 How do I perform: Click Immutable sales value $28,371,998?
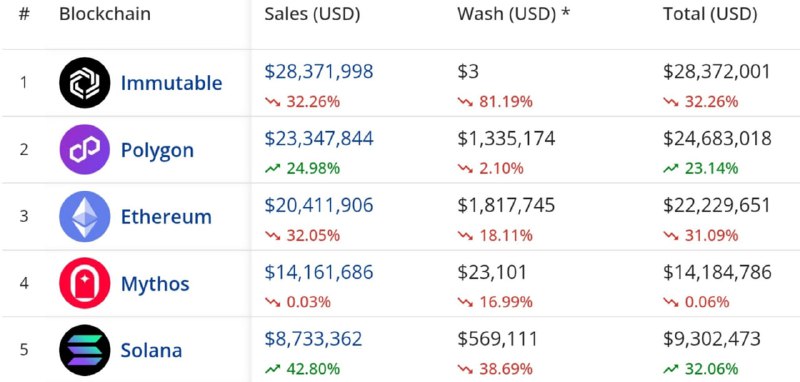pyautogui.click(x=319, y=71)
